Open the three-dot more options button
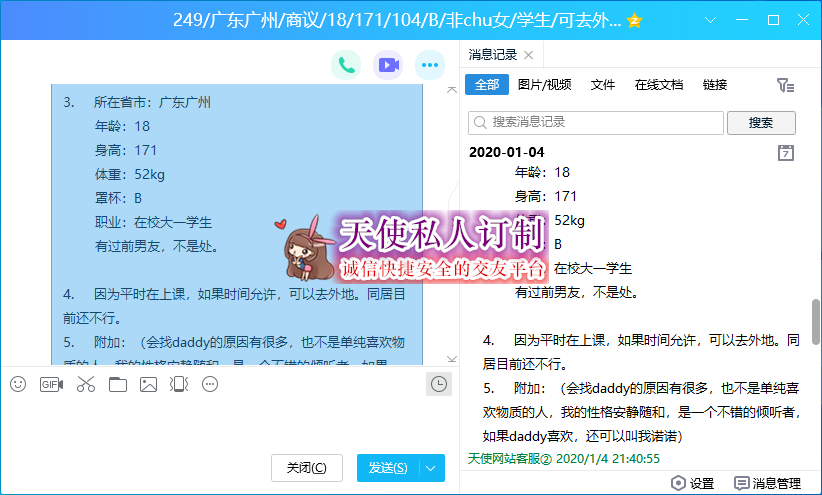 (x=429, y=66)
